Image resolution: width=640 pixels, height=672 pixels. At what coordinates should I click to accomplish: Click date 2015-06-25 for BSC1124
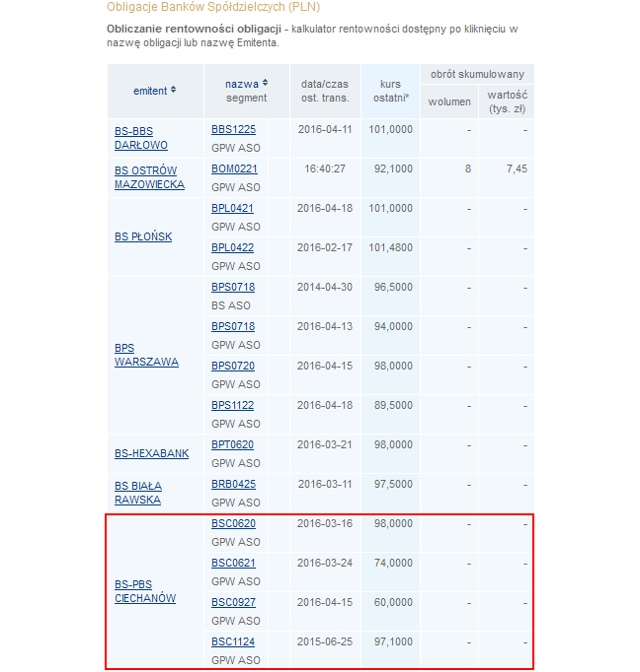(x=325, y=642)
